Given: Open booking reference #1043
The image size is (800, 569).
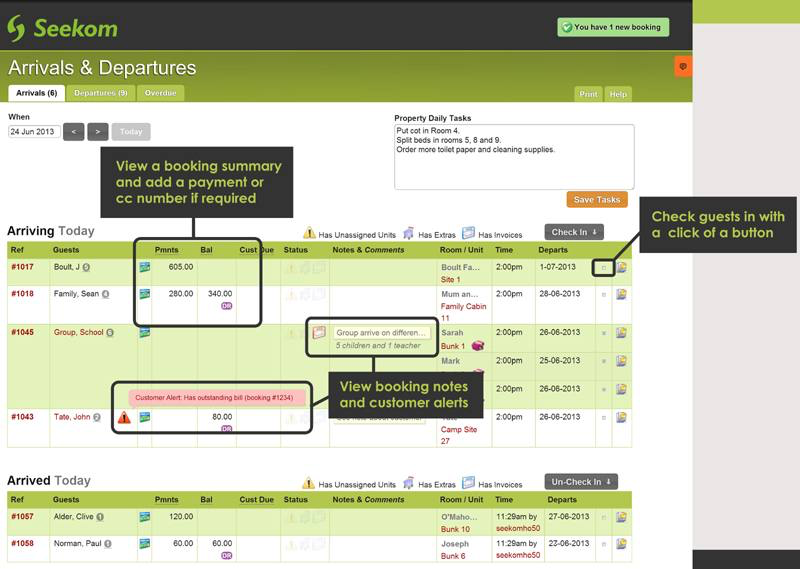Looking at the screenshot, I should [x=22, y=417].
